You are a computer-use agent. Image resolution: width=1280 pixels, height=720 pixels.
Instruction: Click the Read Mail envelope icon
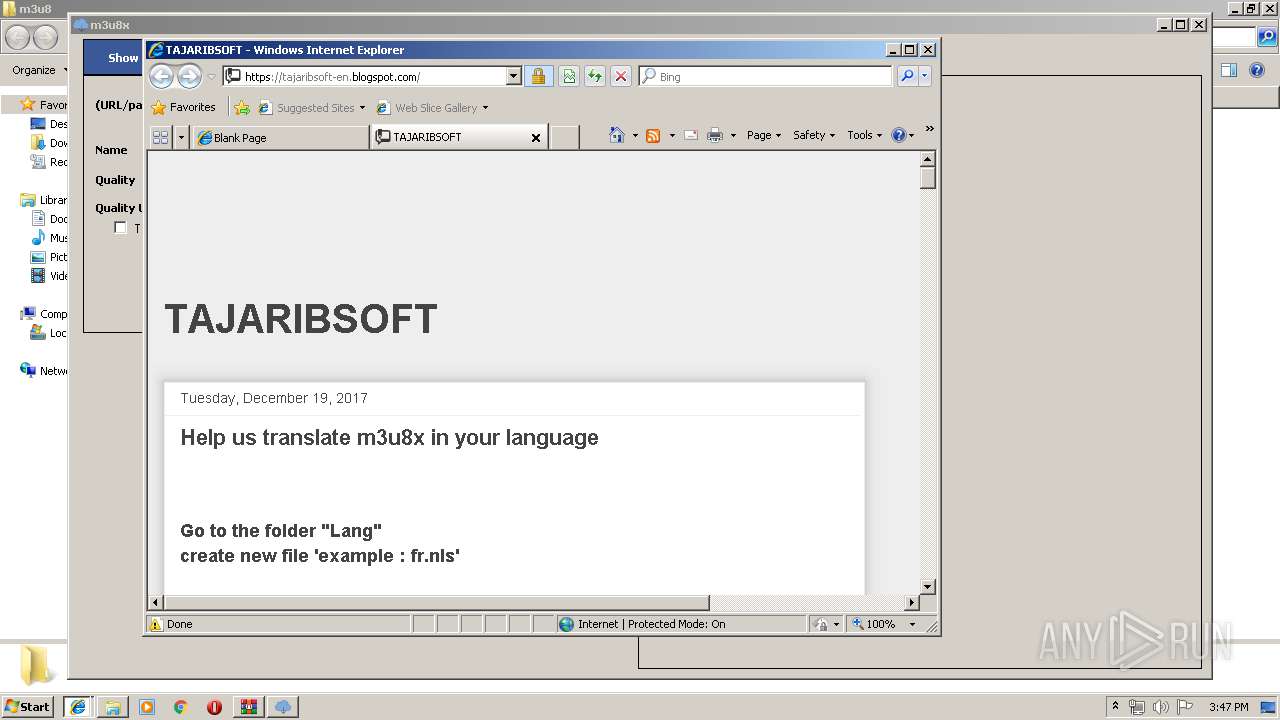[691, 135]
